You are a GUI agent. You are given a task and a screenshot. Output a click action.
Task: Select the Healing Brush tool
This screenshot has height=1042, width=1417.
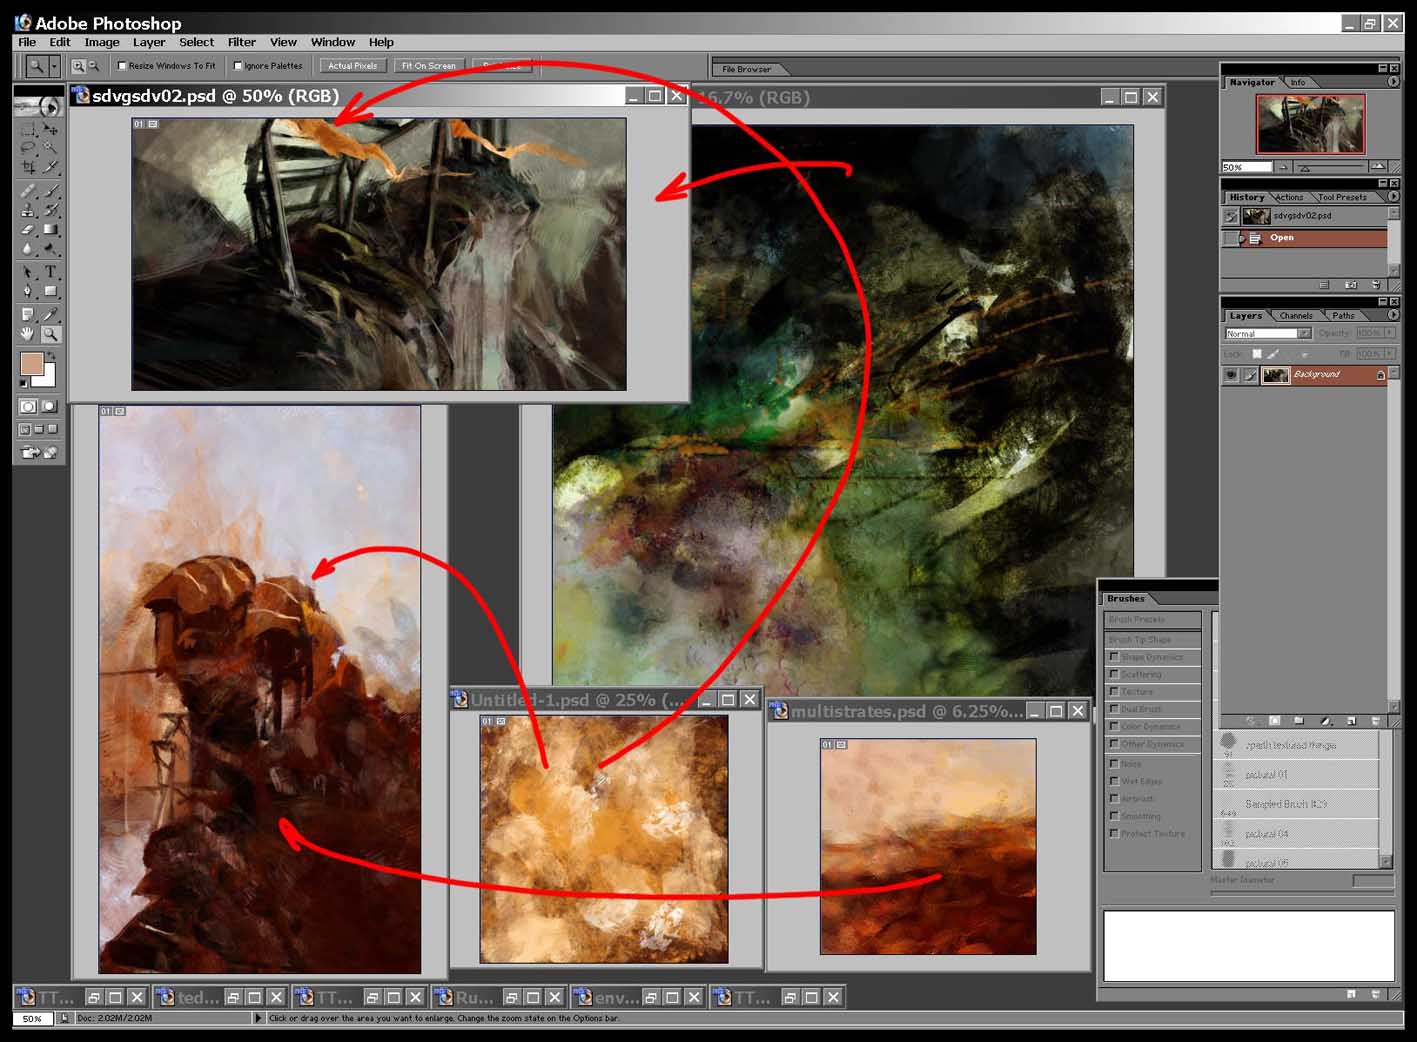click(x=29, y=191)
